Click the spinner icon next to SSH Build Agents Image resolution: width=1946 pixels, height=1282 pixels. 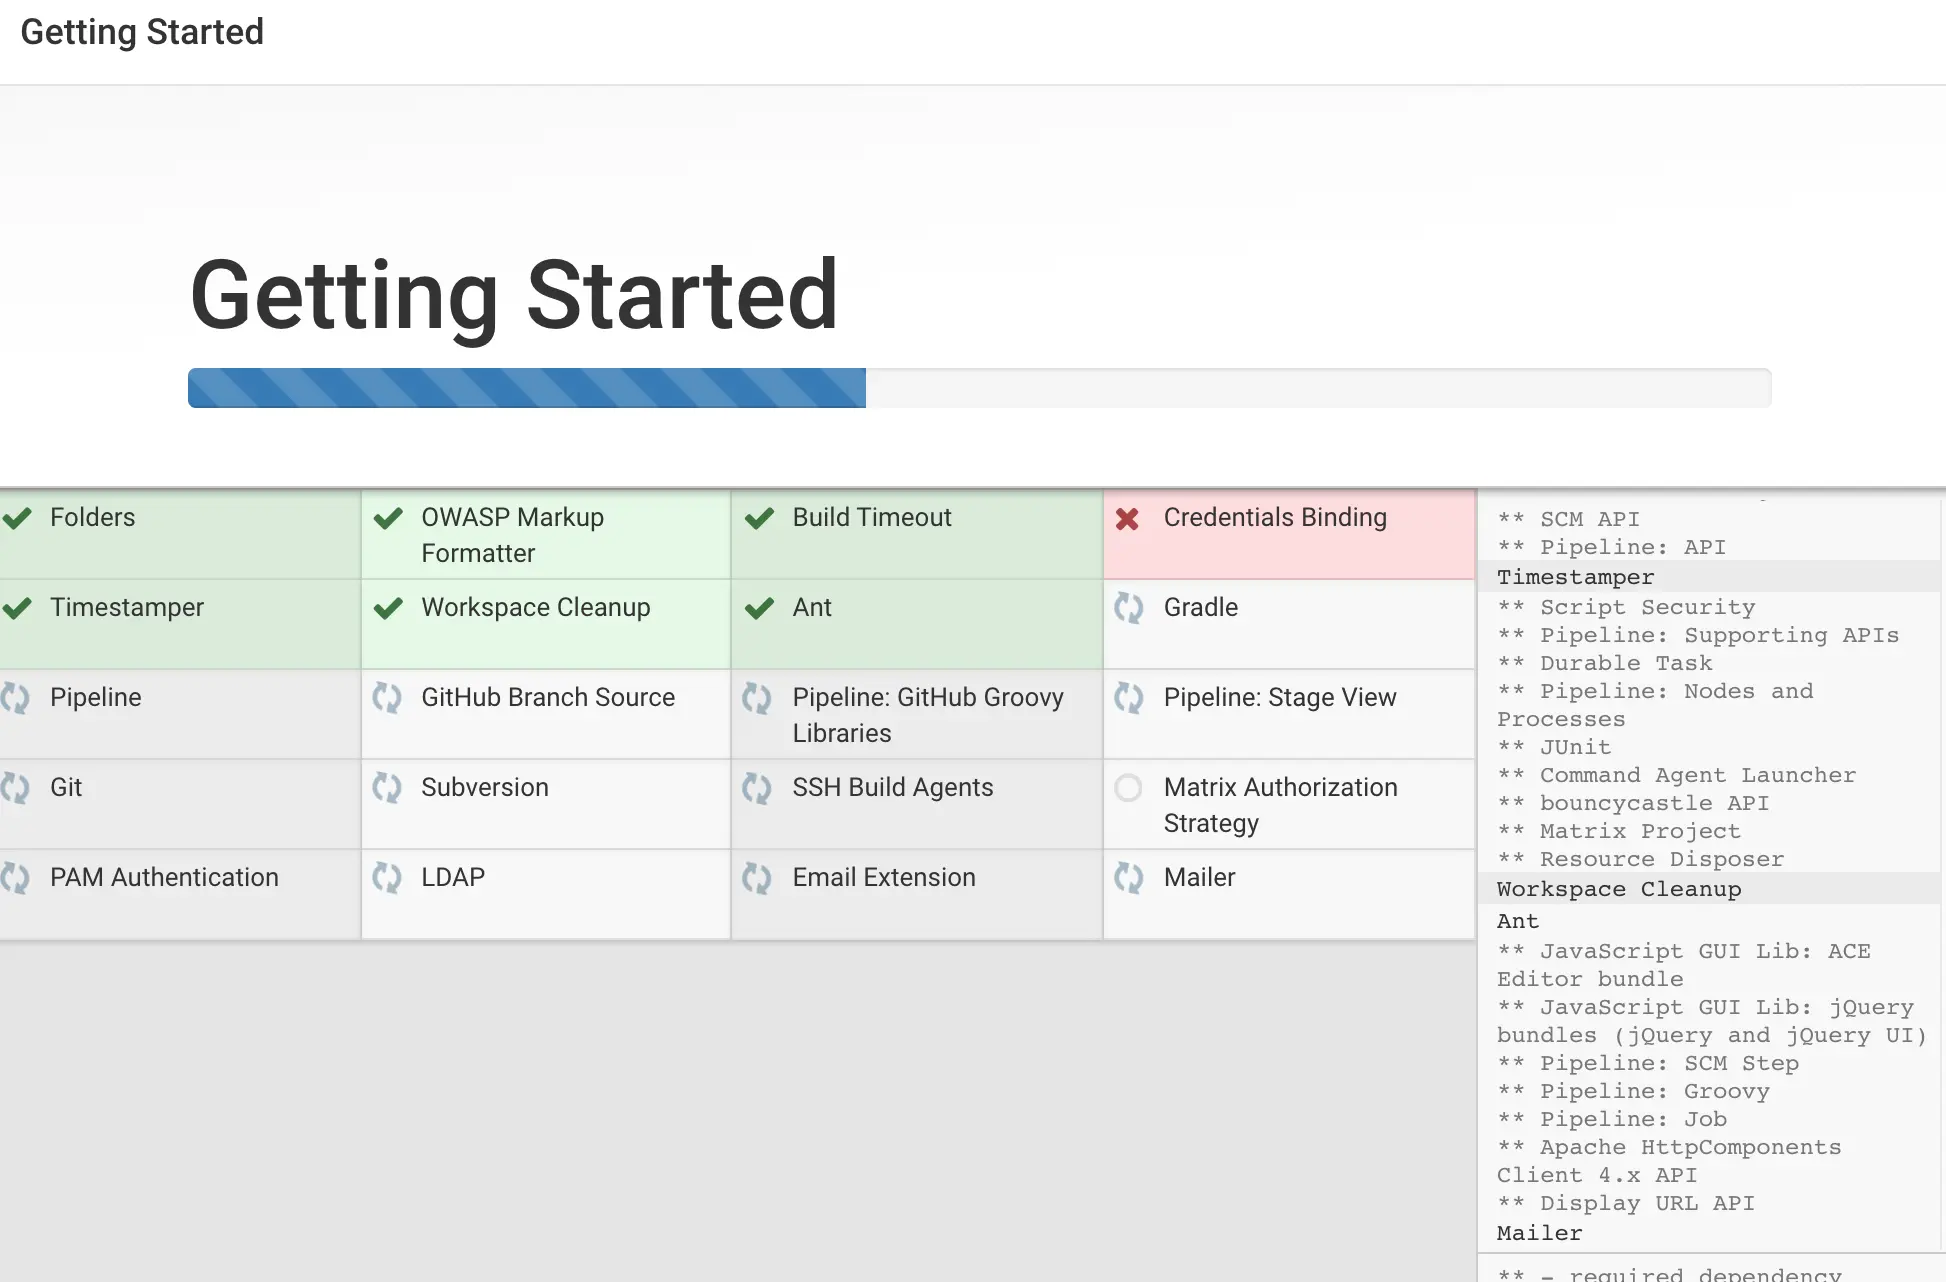pyautogui.click(x=757, y=788)
